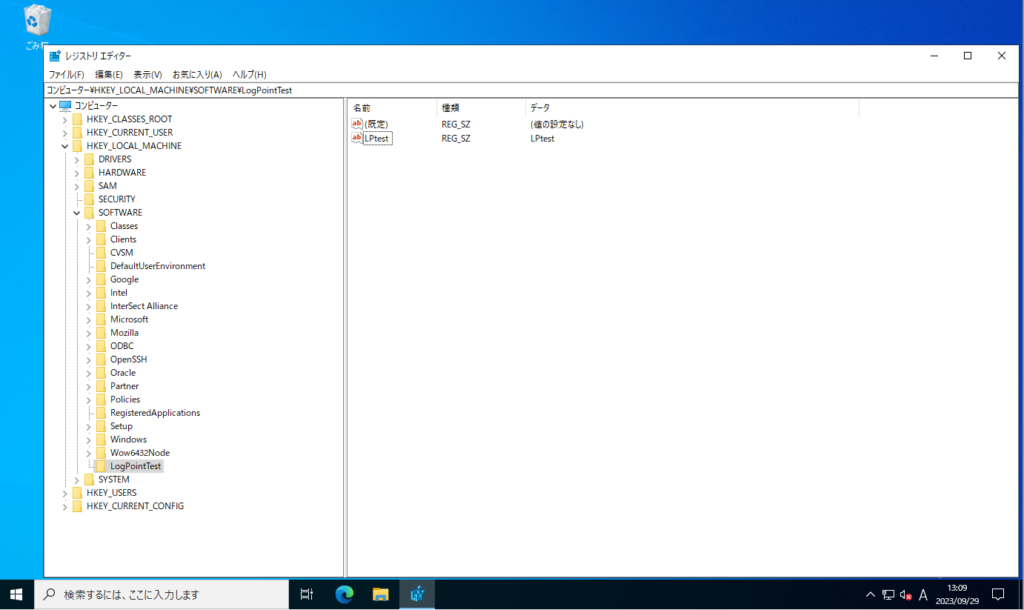The image size is (1024, 610).
Task: Collapse HKEY_LOCAL_MACHINE chevron
Action: click(65, 146)
